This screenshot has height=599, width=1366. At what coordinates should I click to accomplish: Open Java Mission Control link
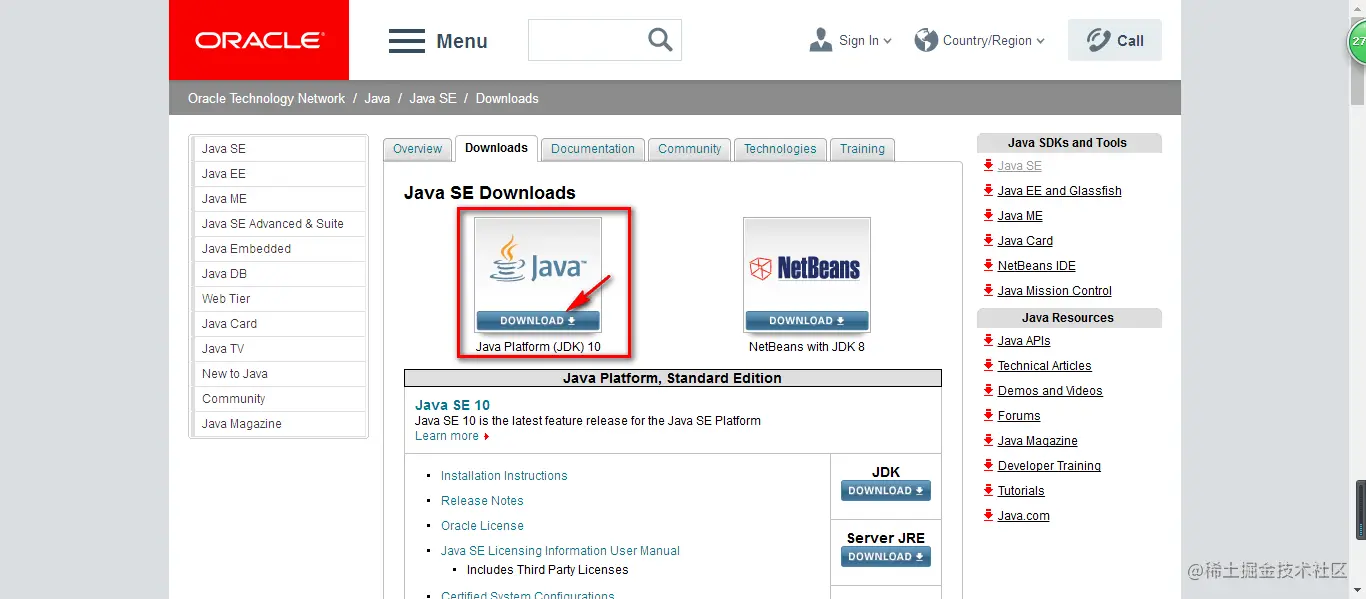point(1054,291)
